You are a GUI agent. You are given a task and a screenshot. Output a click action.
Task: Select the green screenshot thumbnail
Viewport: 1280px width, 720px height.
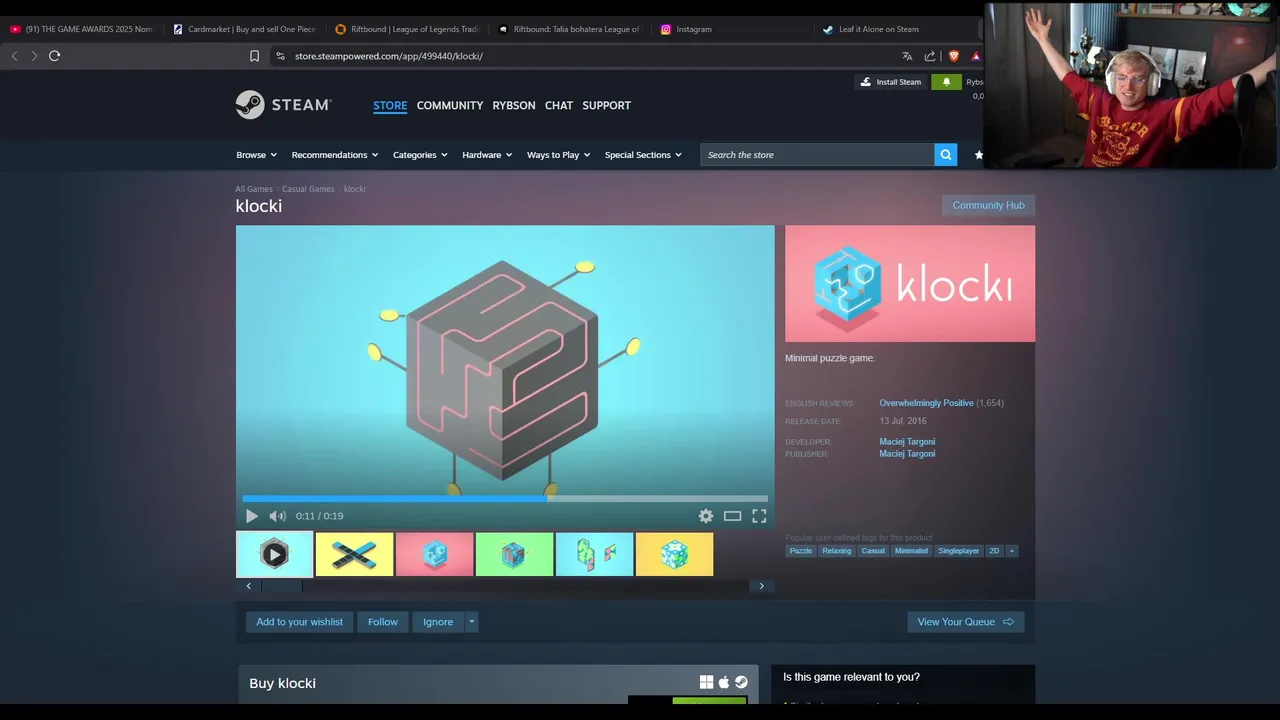point(514,554)
